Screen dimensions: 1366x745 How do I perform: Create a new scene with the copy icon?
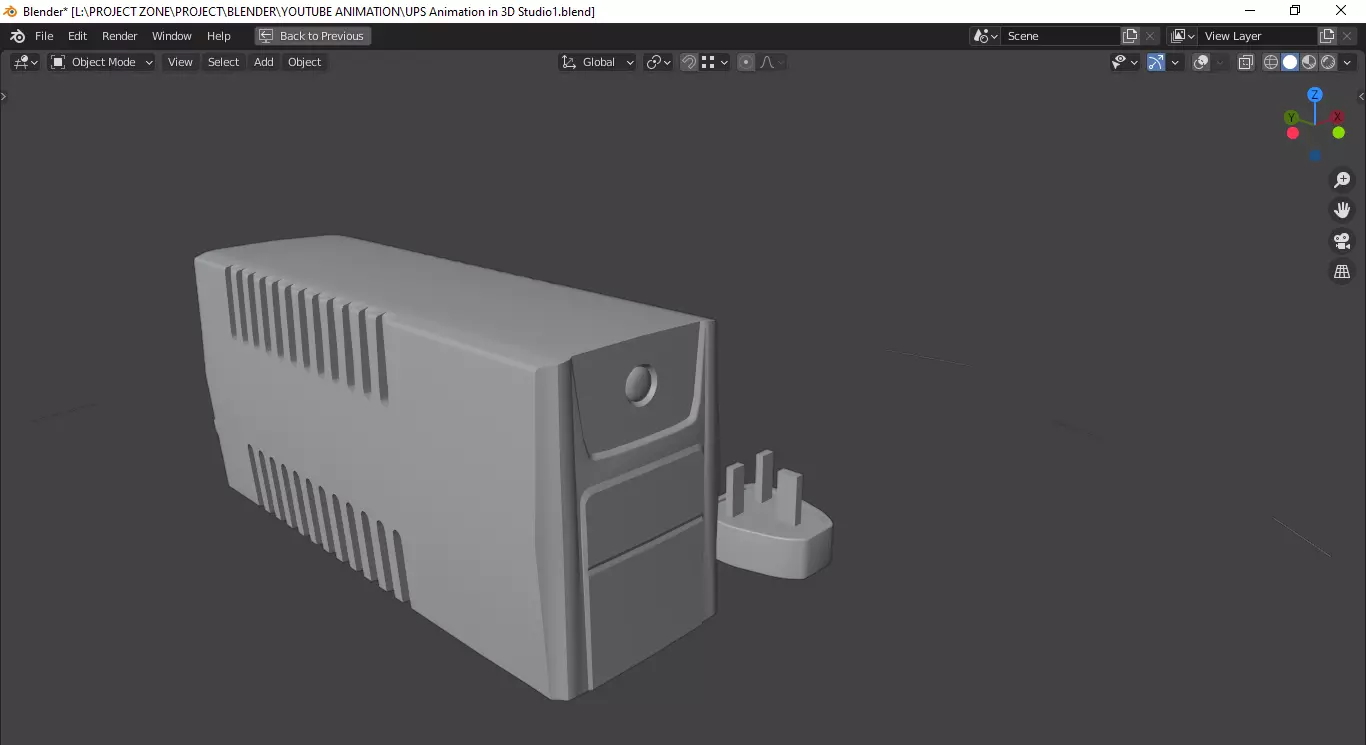pos(1130,36)
